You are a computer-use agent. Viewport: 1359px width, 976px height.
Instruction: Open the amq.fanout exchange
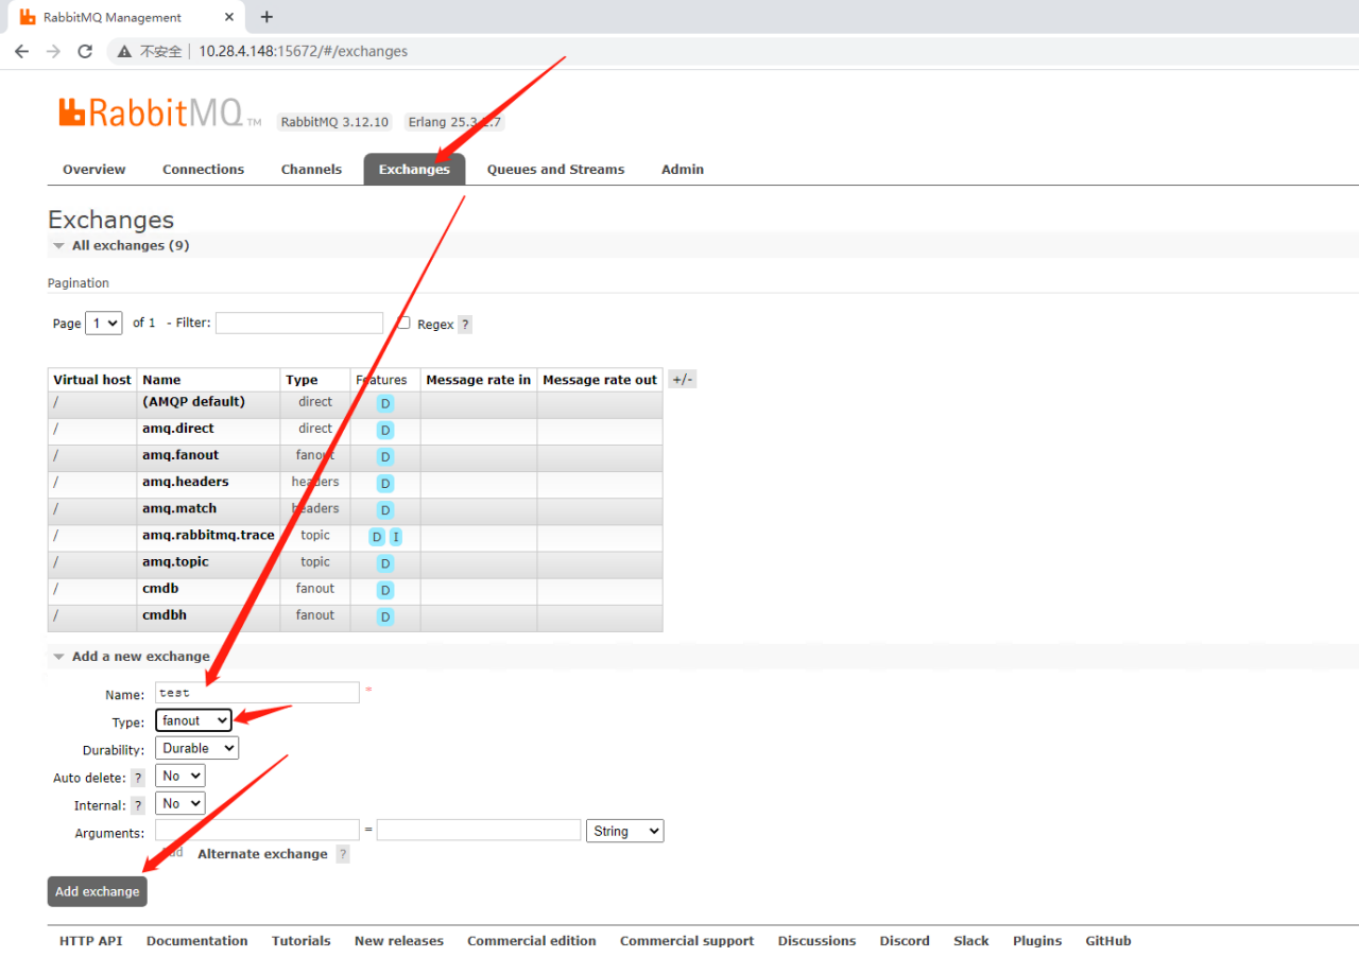coord(180,455)
